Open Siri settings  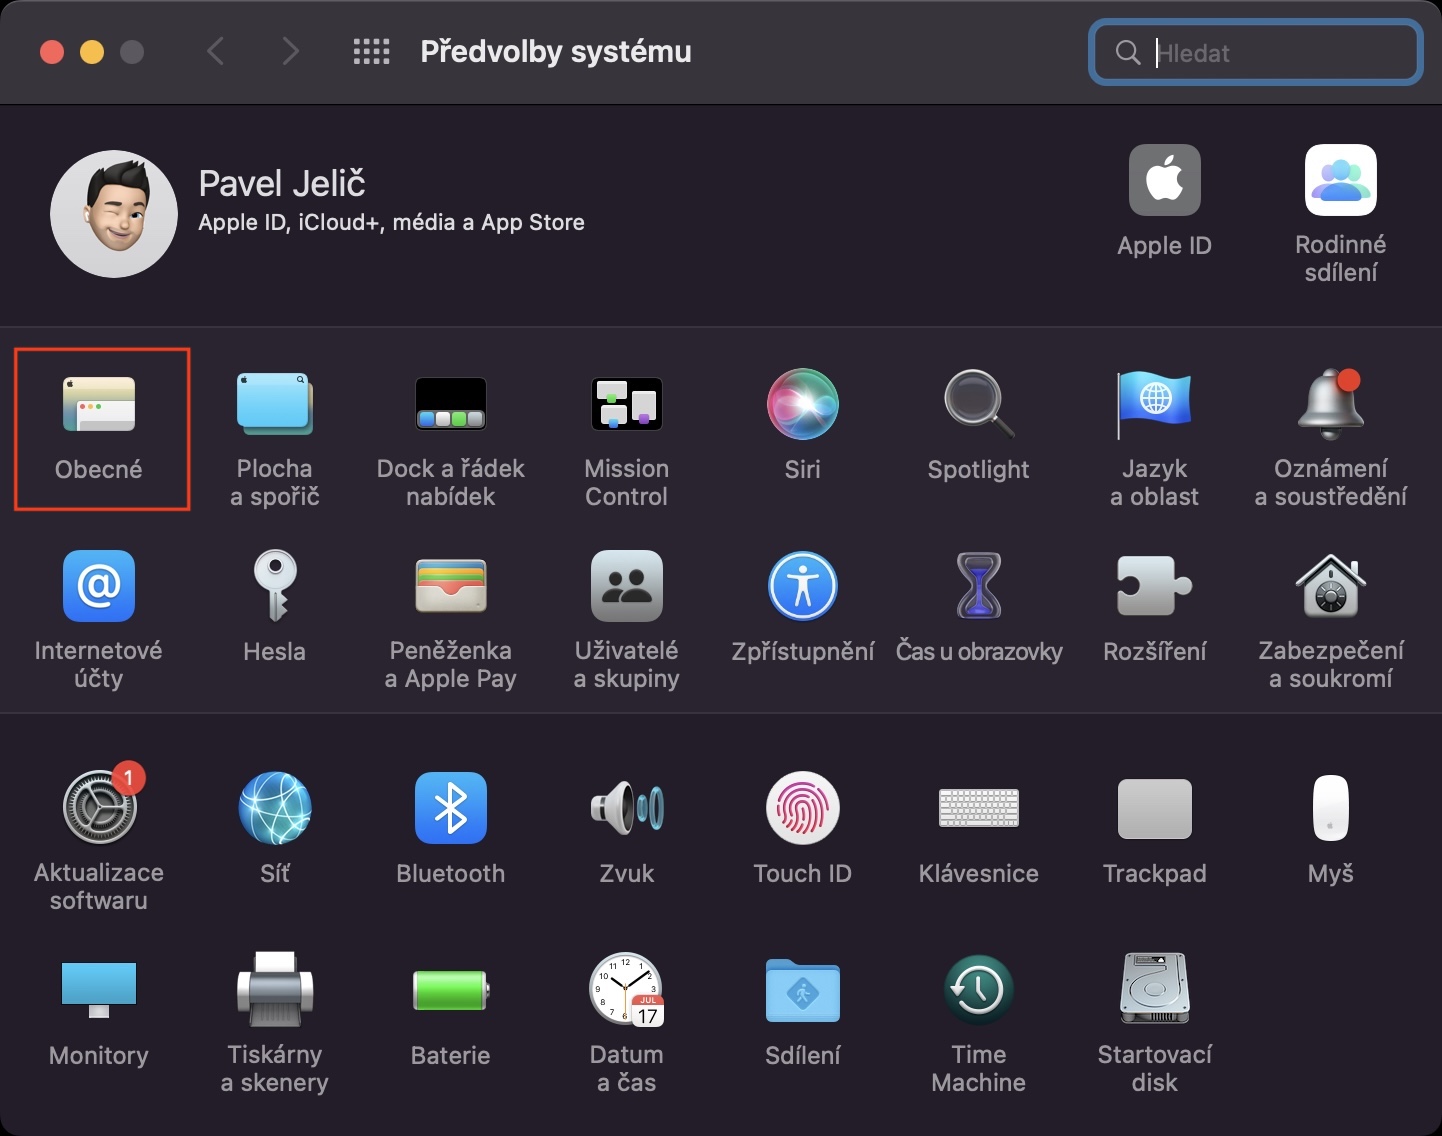tap(803, 428)
